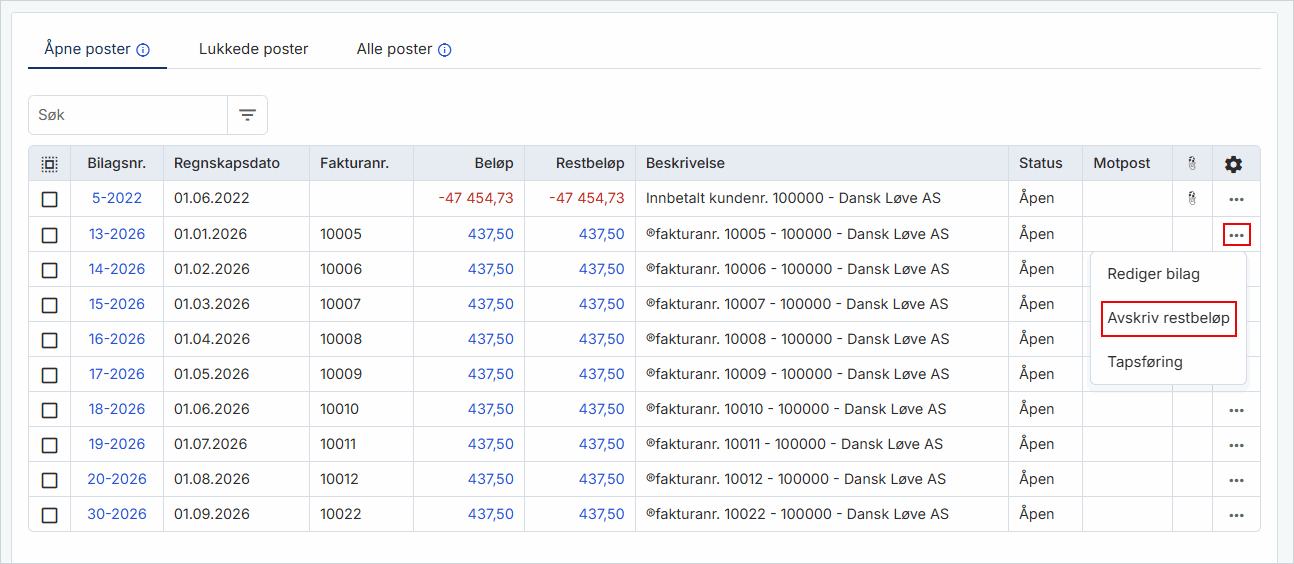Click description fakturanr. 10010 - Dansk Løve AS
This screenshot has height=564, width=1294.
tap(796, 409)
